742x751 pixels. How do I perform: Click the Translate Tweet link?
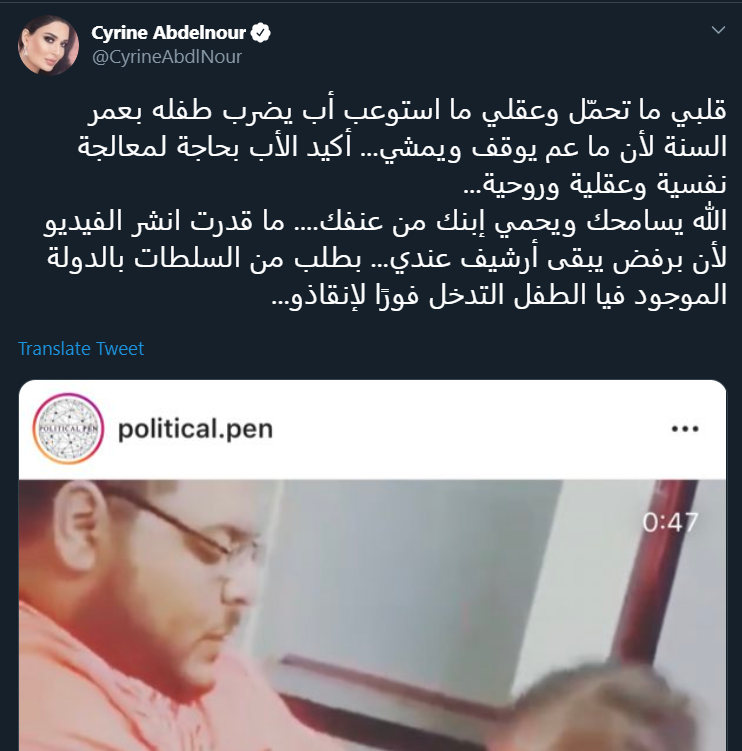point(81,349)
